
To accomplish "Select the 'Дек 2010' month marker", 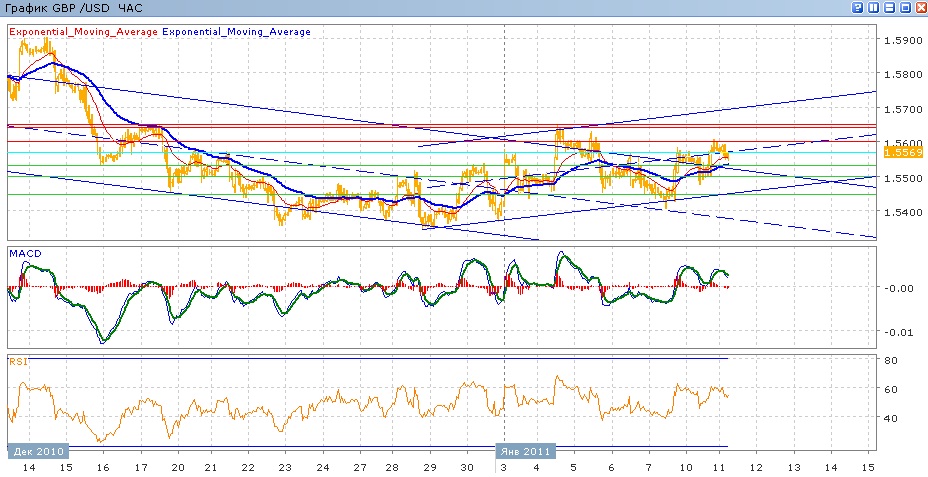I will click(38, 451).
